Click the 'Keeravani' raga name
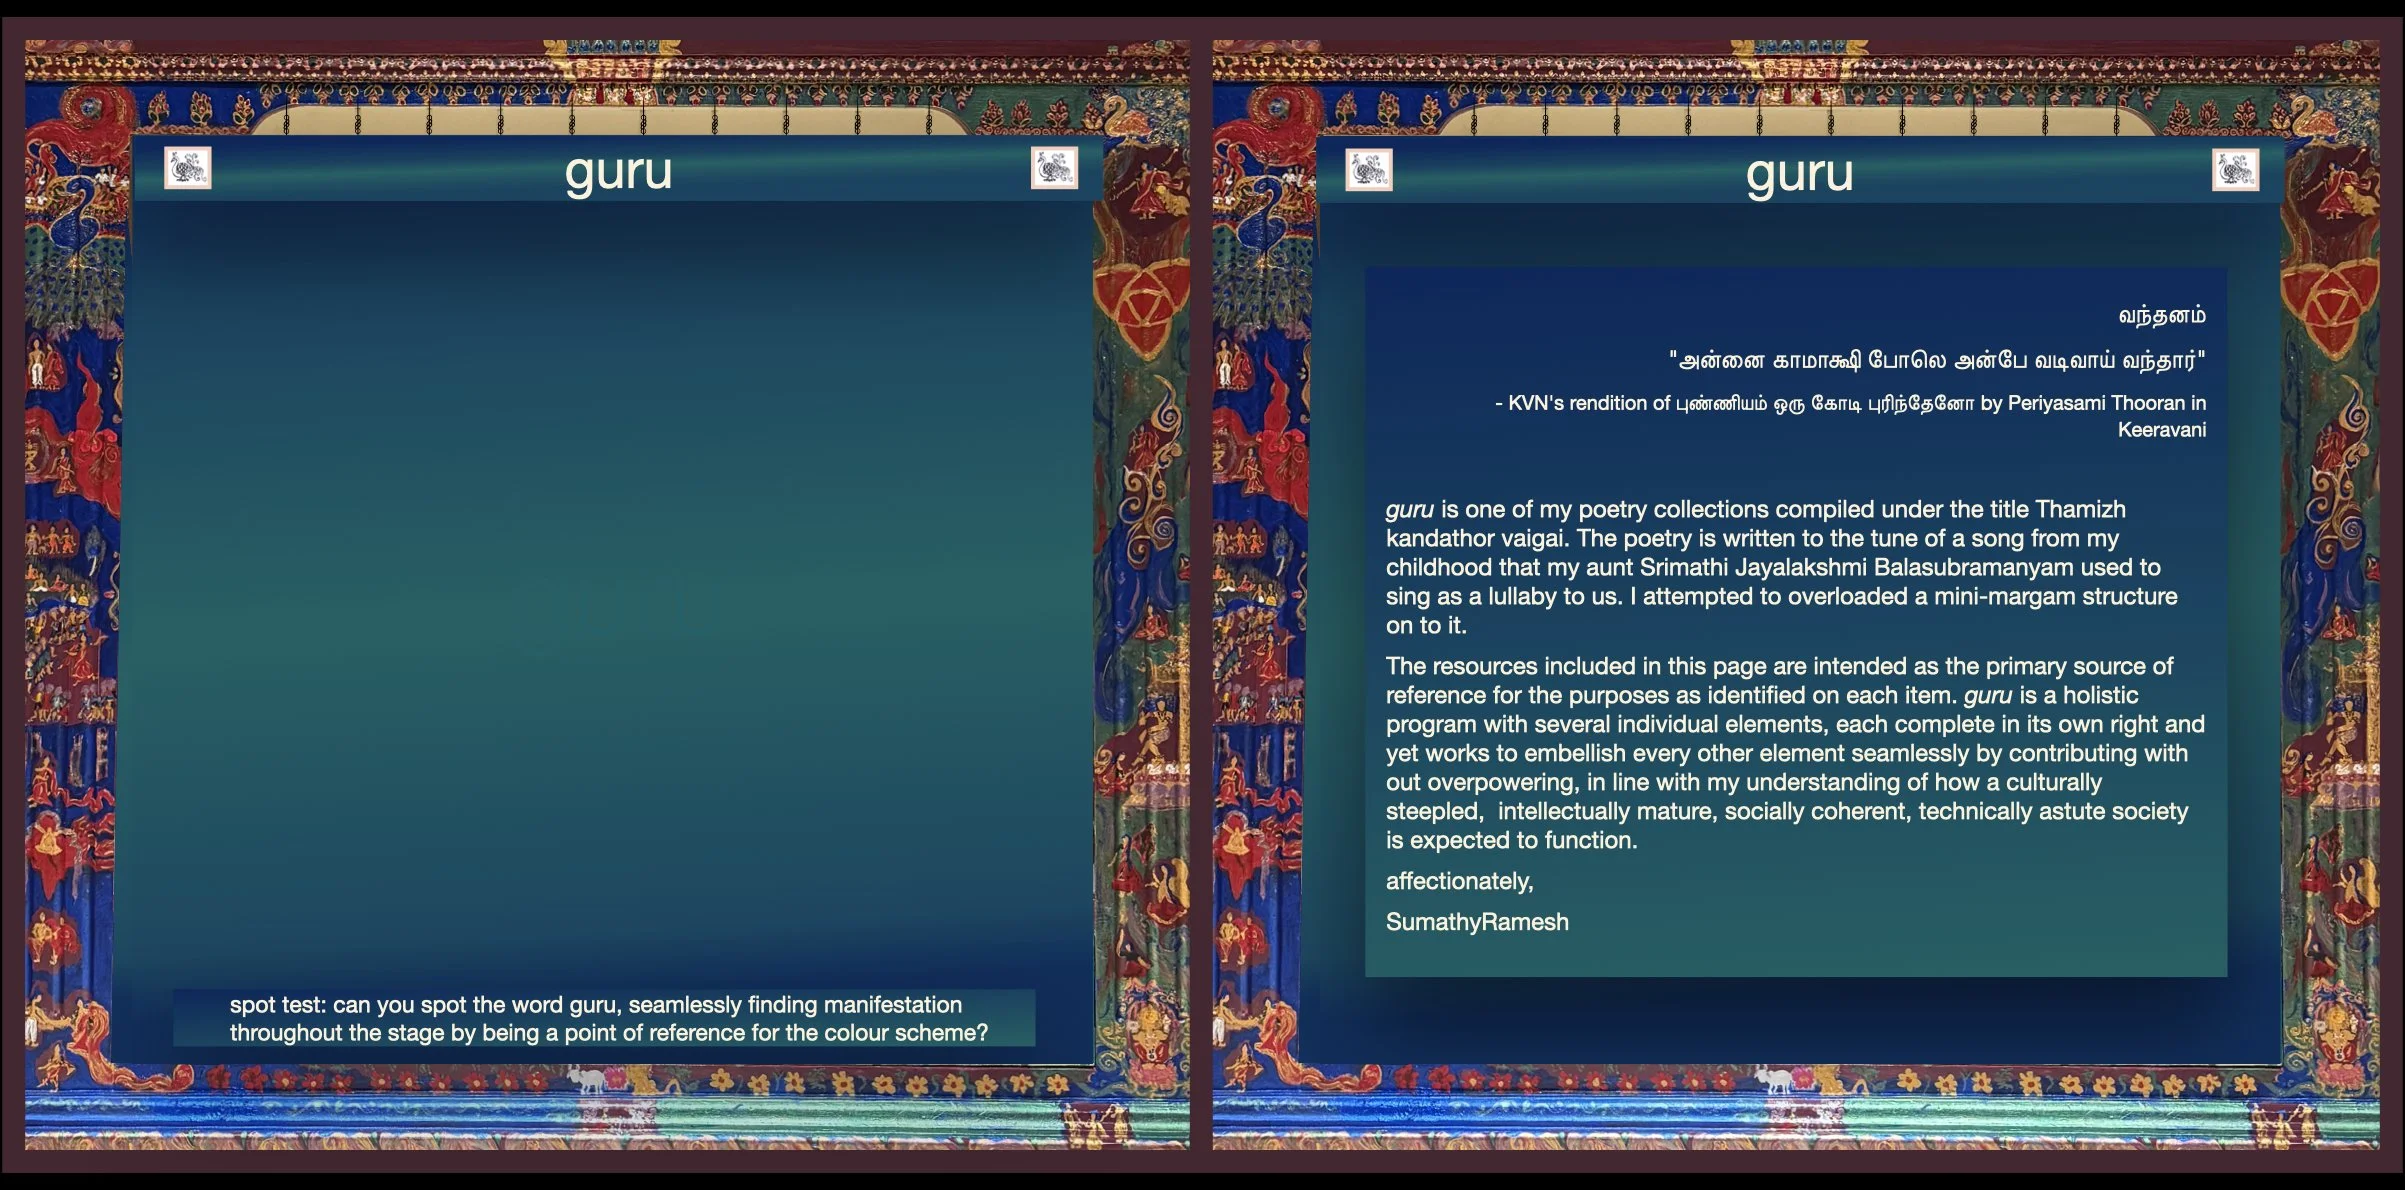This screenshot has width=2405, height=1190. pos(2161,430)
